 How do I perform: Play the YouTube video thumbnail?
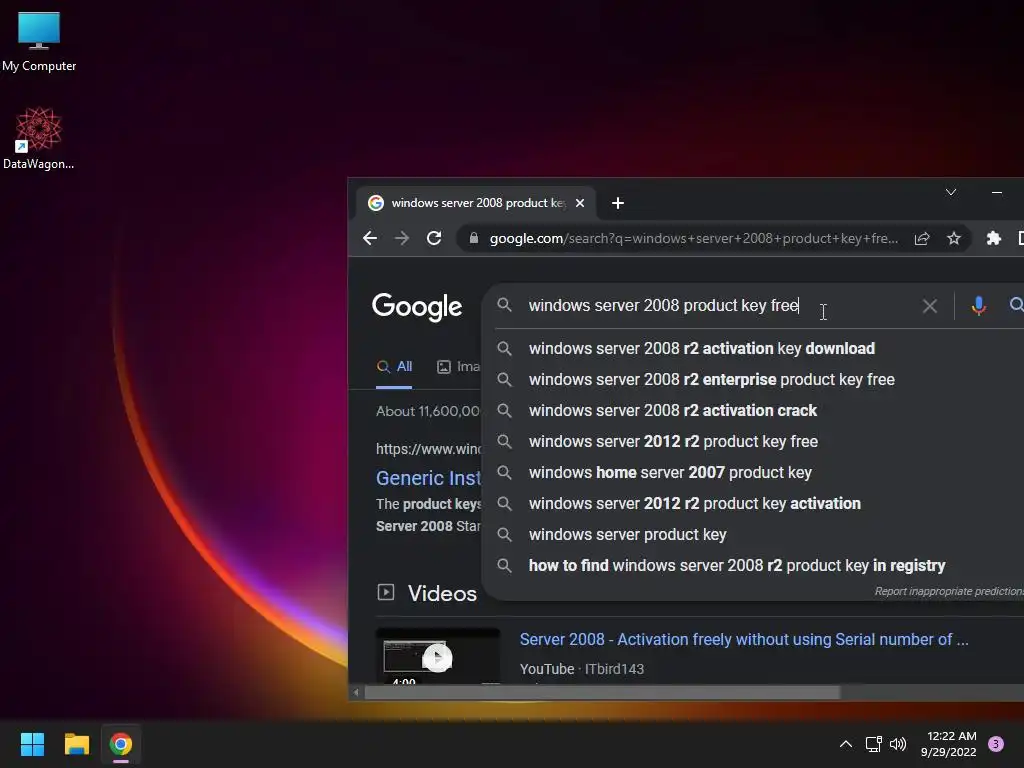(x=438, y=657)
